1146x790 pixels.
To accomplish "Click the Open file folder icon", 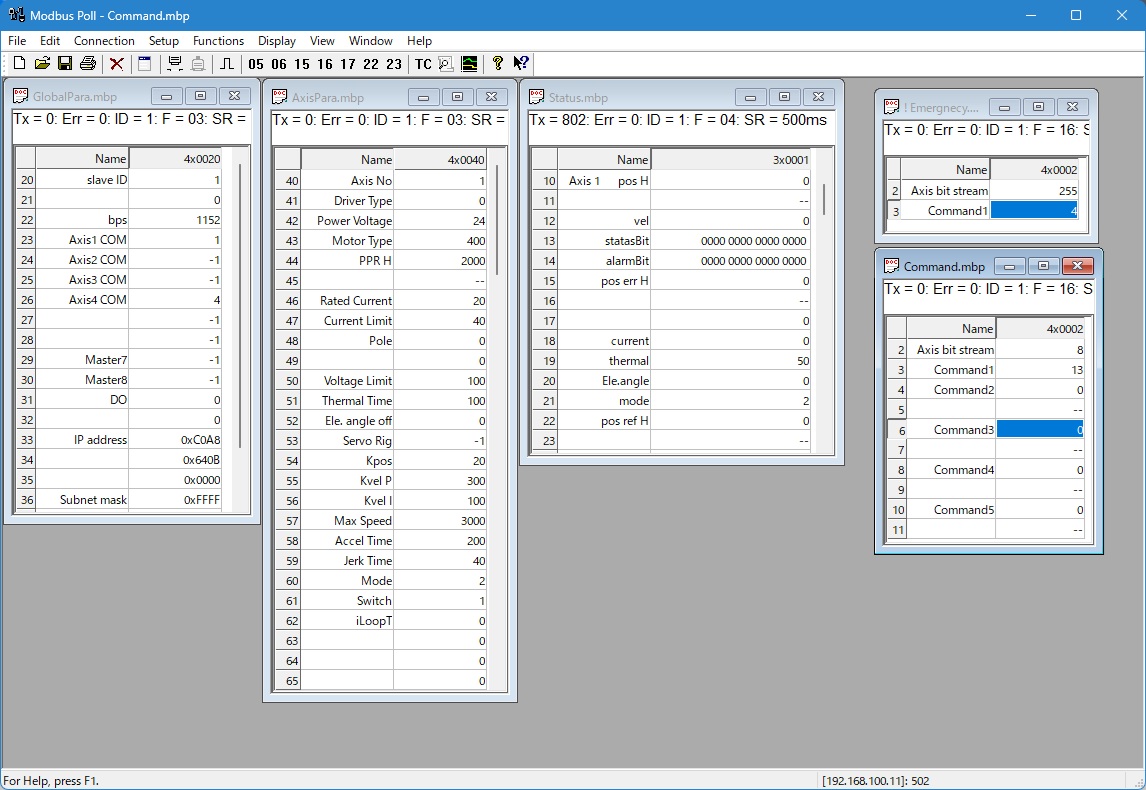I will click(x=42, y=64).
